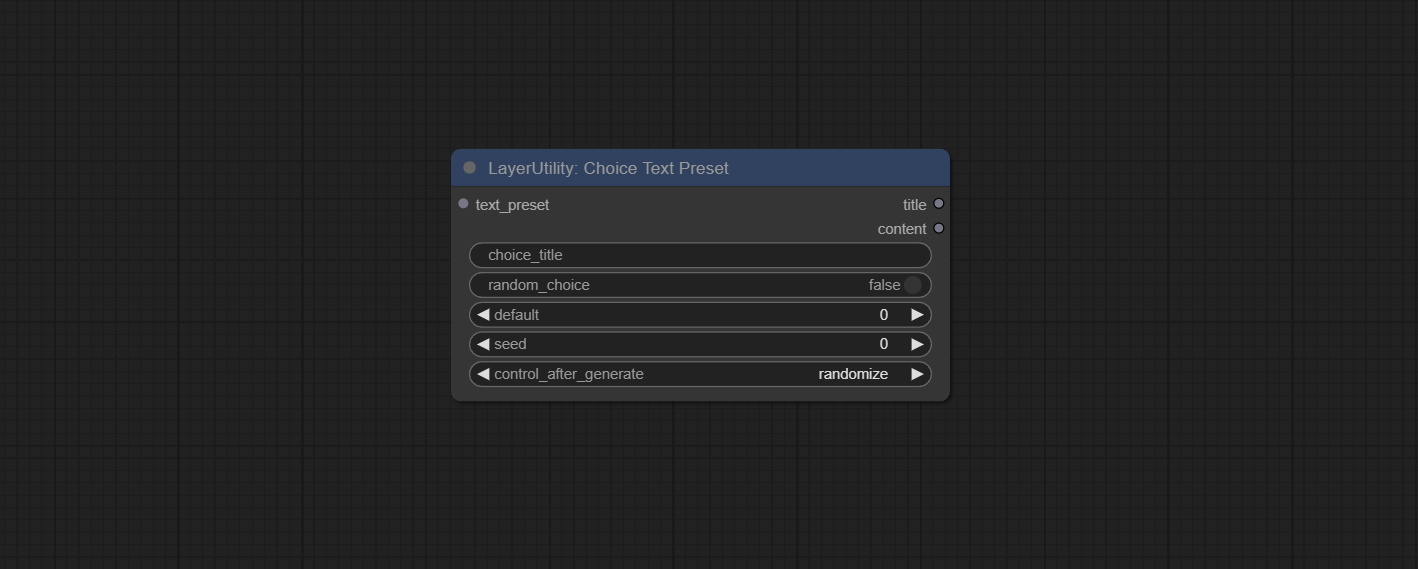The width and height of the screenshot is (1418, 569).
Task: Click the seed widget's value 0
Action: tap(883, 344)
